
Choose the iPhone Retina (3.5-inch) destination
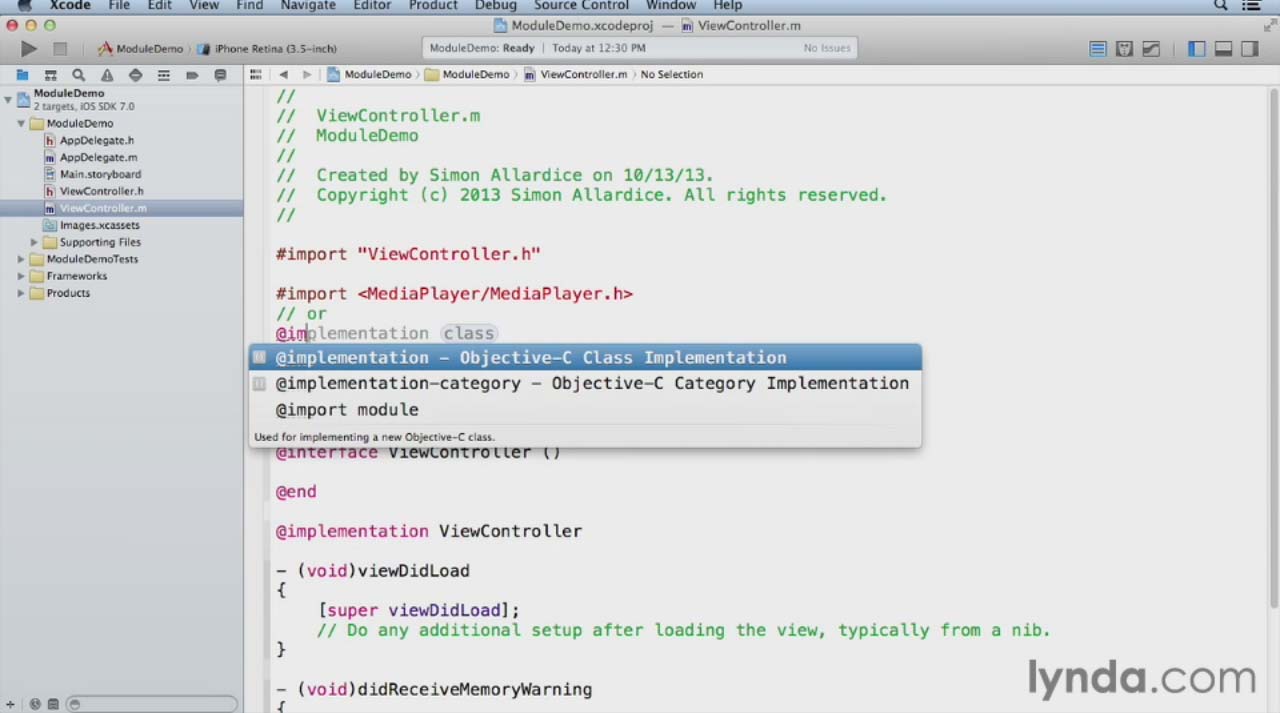coord(267,48)
